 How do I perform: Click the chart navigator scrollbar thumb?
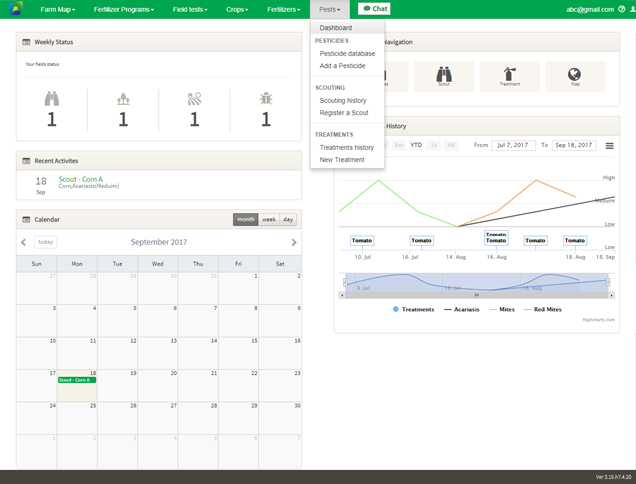477,295
